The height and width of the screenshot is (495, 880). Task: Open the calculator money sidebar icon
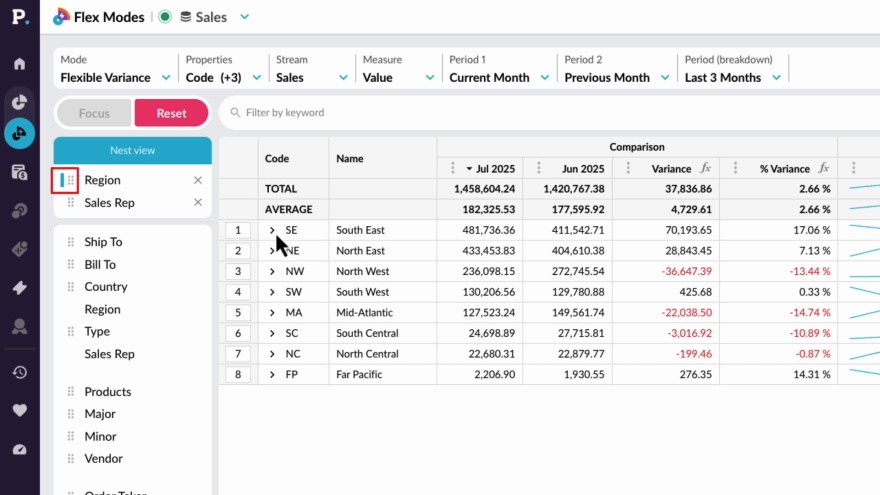[x=20, y=172]
